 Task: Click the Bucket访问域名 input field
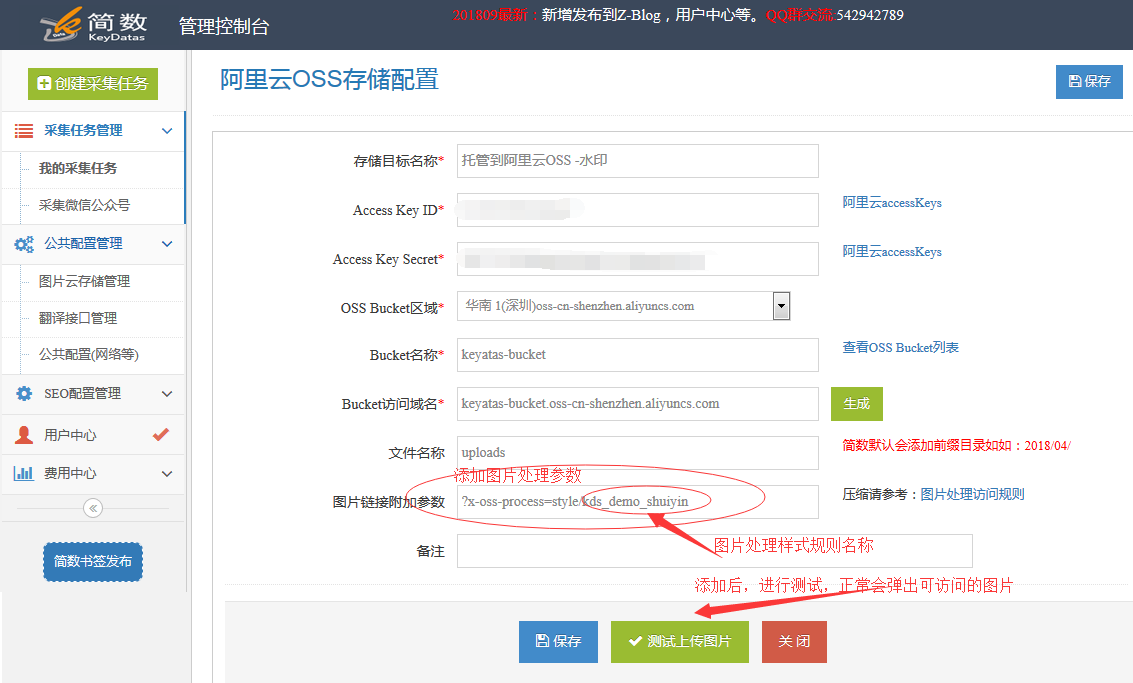(x=638, y=404)
